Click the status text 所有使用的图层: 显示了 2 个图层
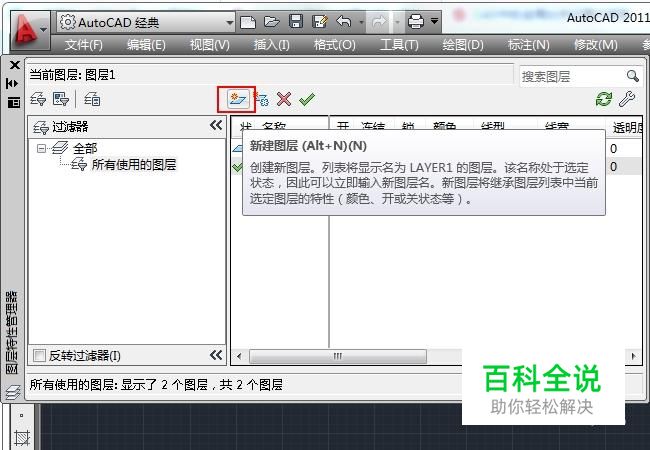The width and height of the screenshot is (650, 450). [119, 385]
